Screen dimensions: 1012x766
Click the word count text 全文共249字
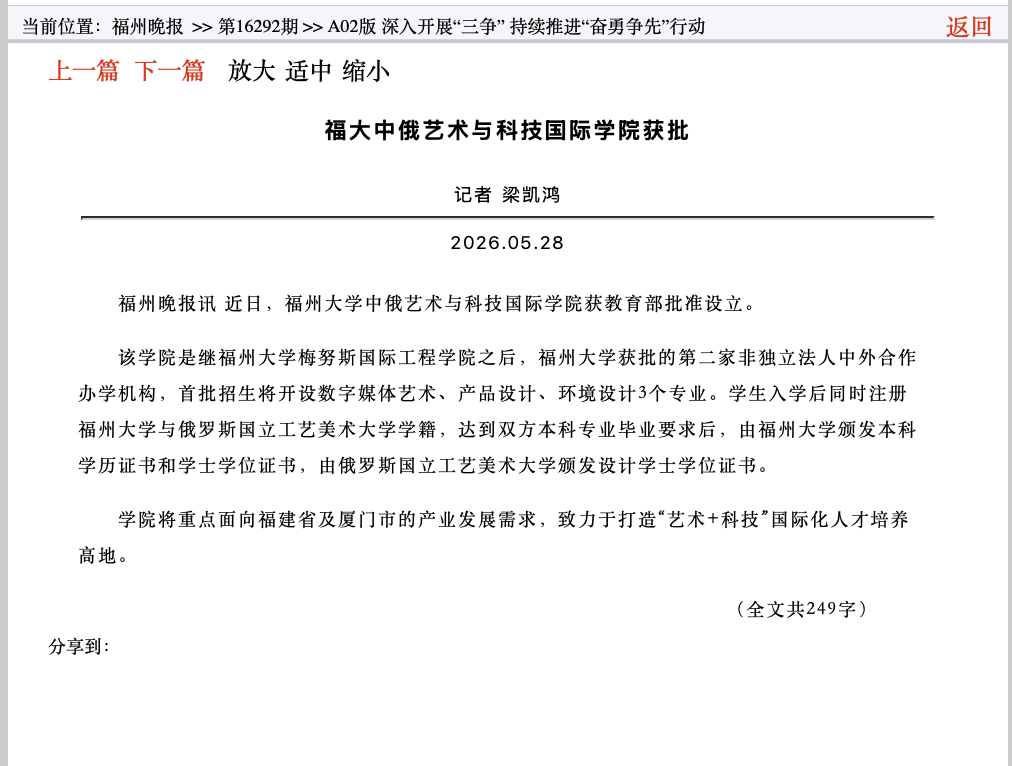(x=801, y=609)
